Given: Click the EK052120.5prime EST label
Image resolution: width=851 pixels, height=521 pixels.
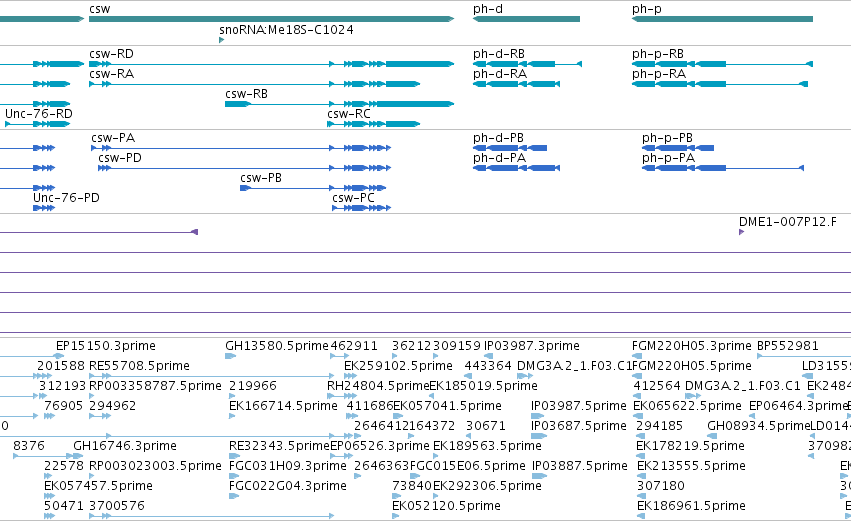Looking at the screenshot, I should pyautogui.click(x=446, y=506).
